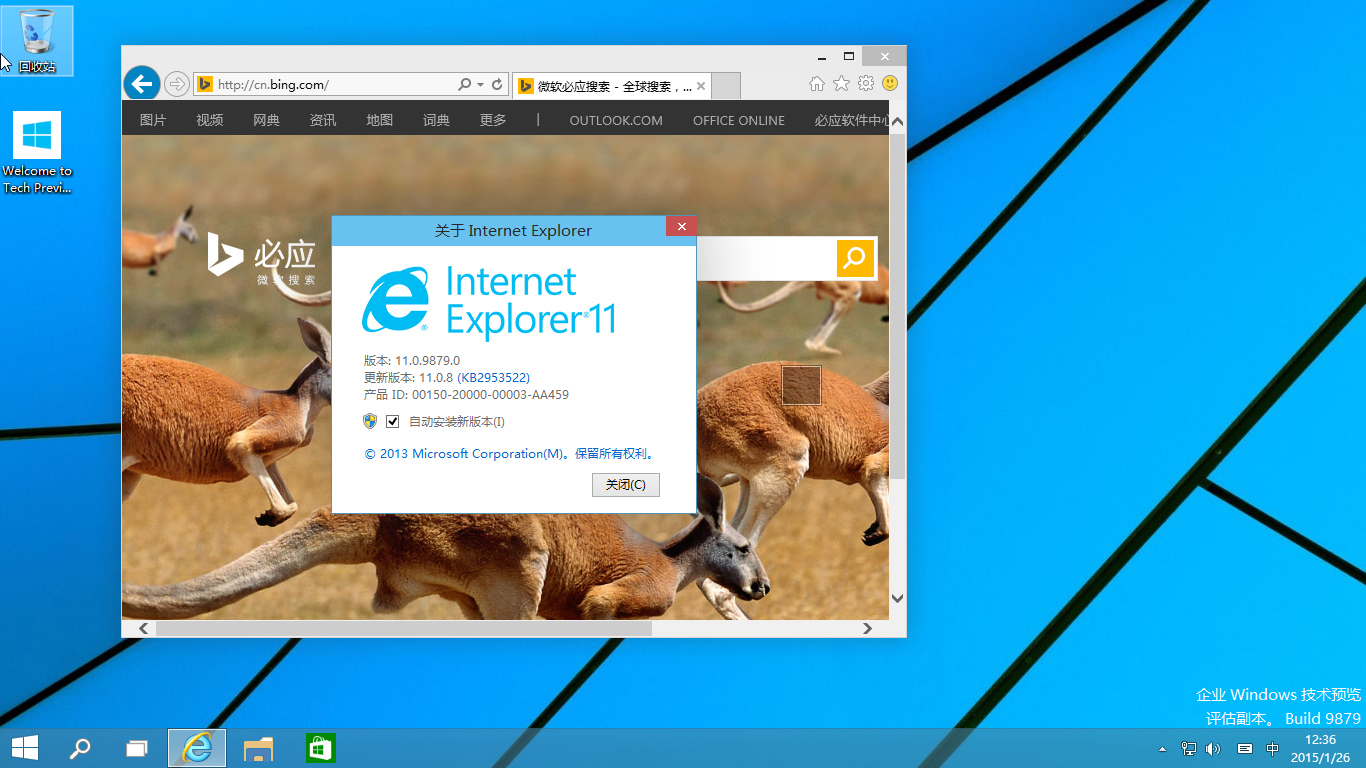Click the notifications tray icon
The image size is (1366, 768).
(x=1245, y=748)
